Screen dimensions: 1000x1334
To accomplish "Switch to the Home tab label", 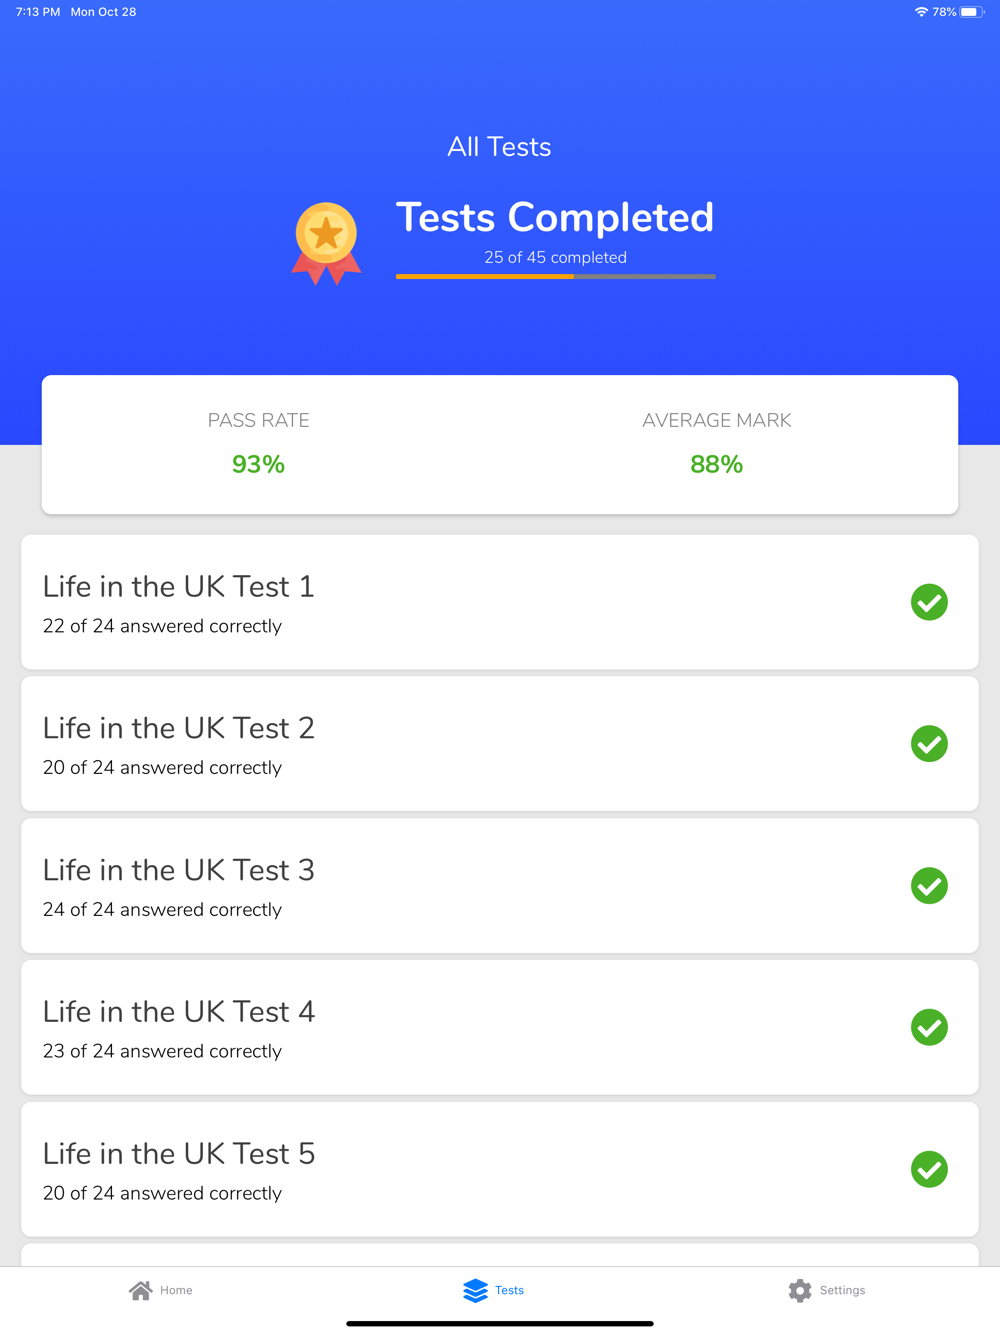I will pyautogui.click(x=176, y=1290).
